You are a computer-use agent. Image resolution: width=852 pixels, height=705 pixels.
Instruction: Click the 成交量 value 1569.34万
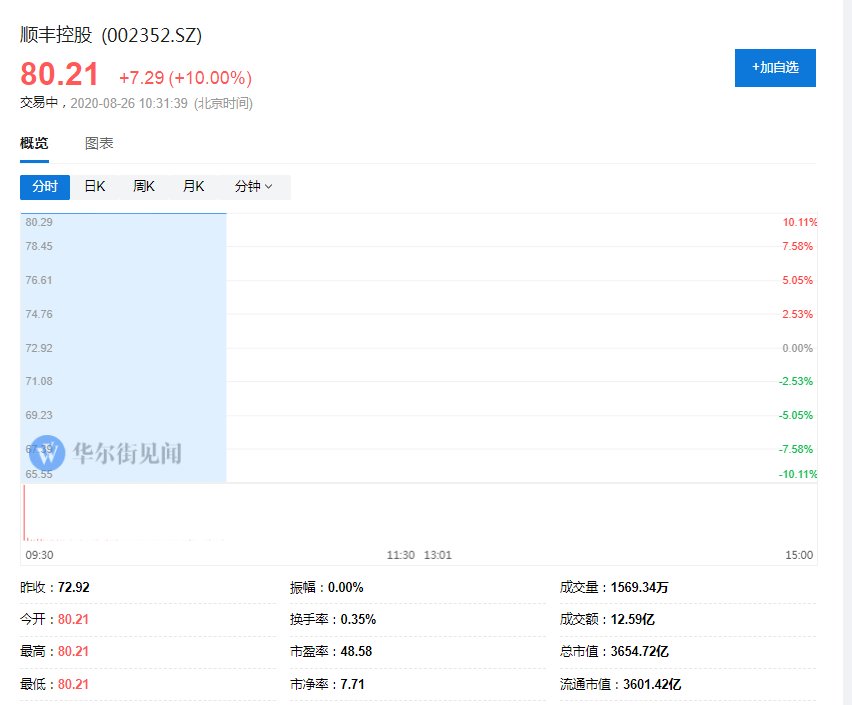(640, 588)
